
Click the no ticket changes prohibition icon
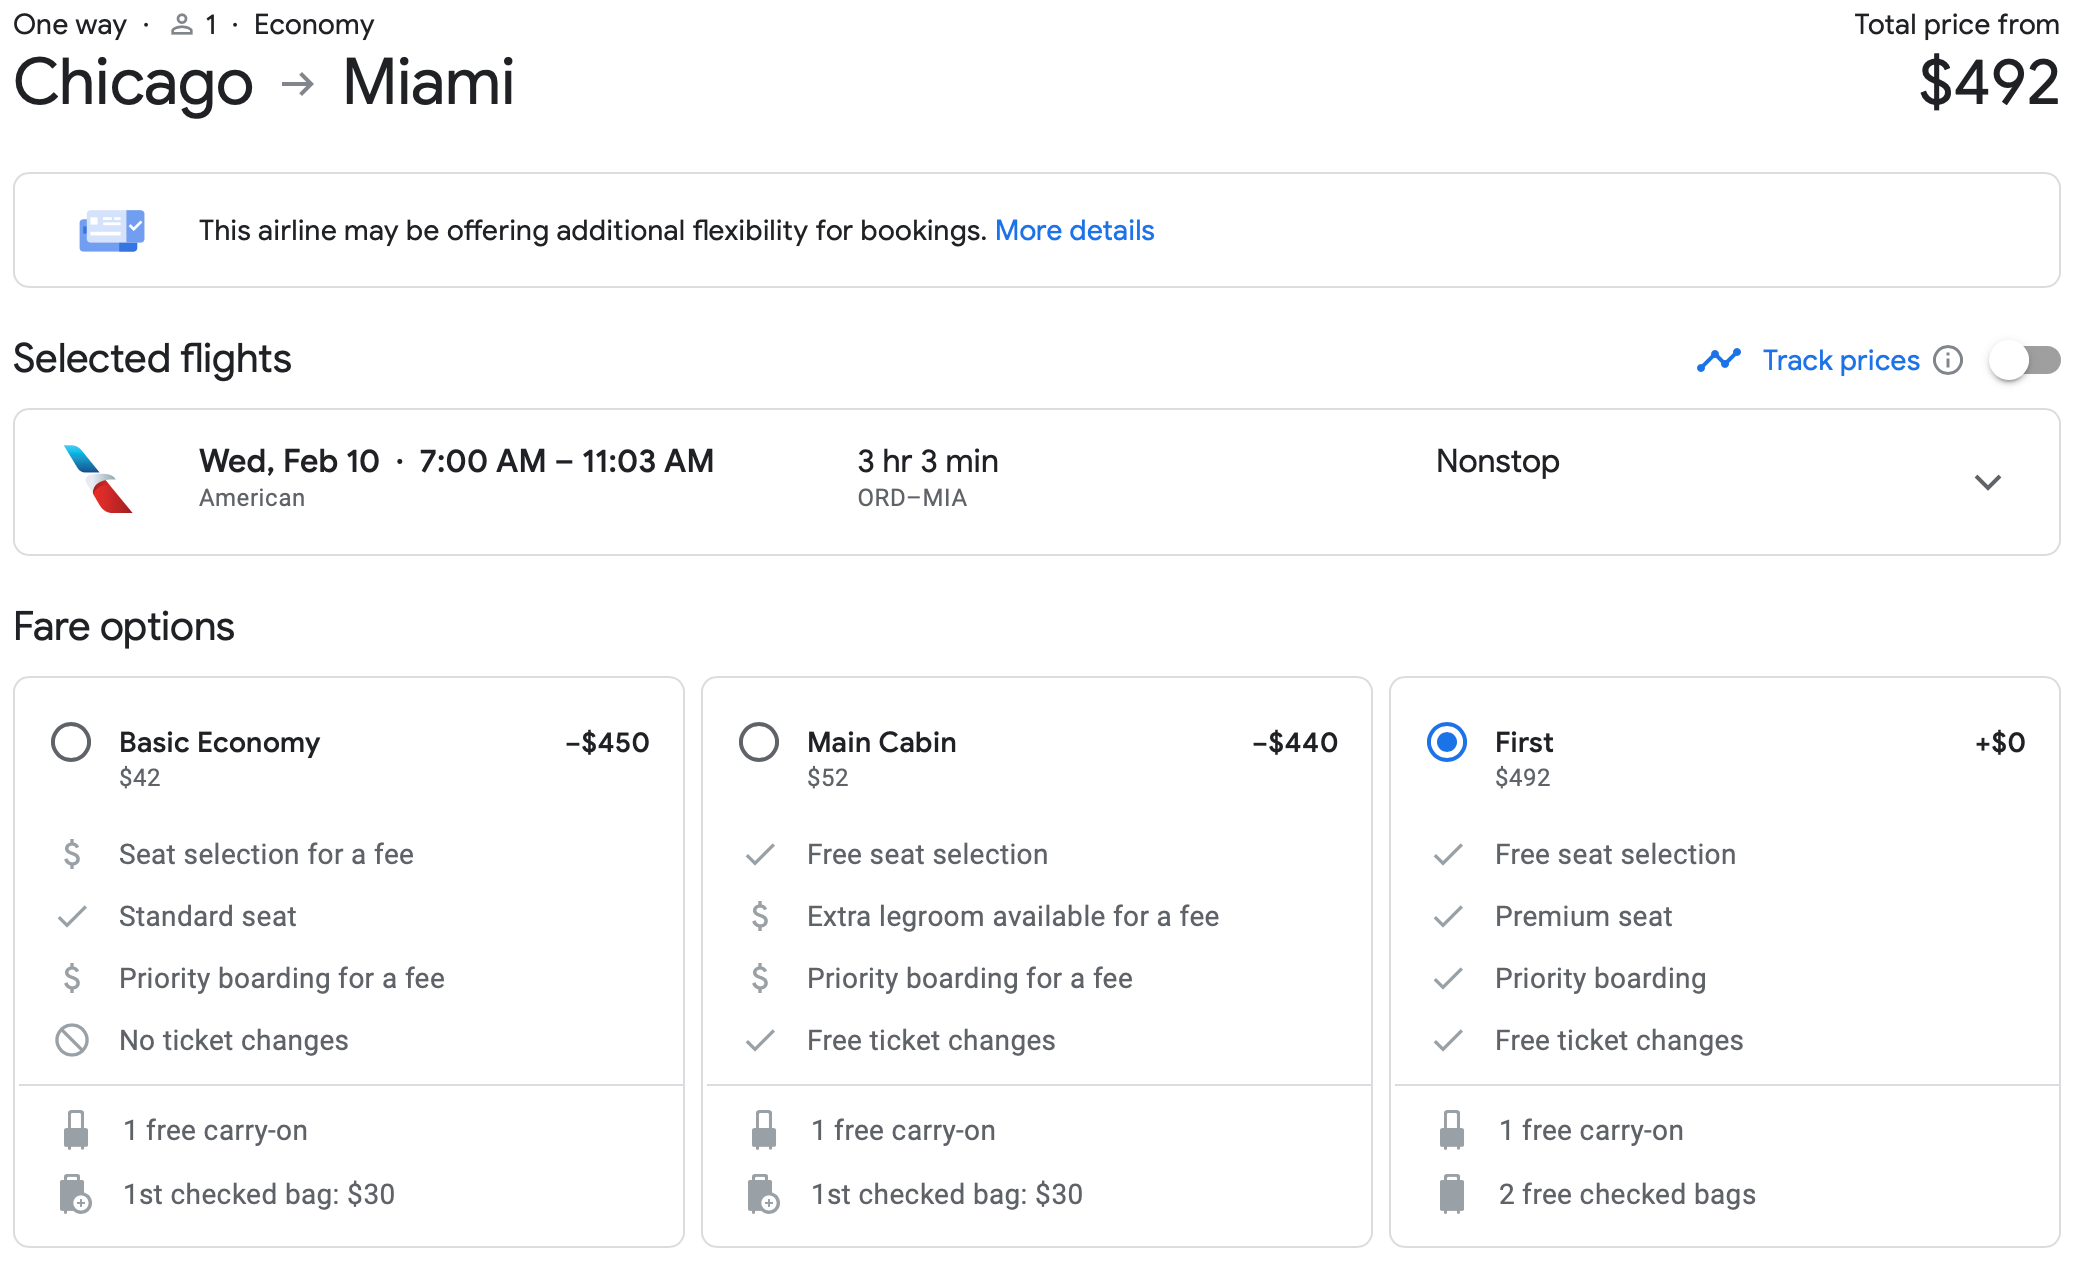point(71,1040)
